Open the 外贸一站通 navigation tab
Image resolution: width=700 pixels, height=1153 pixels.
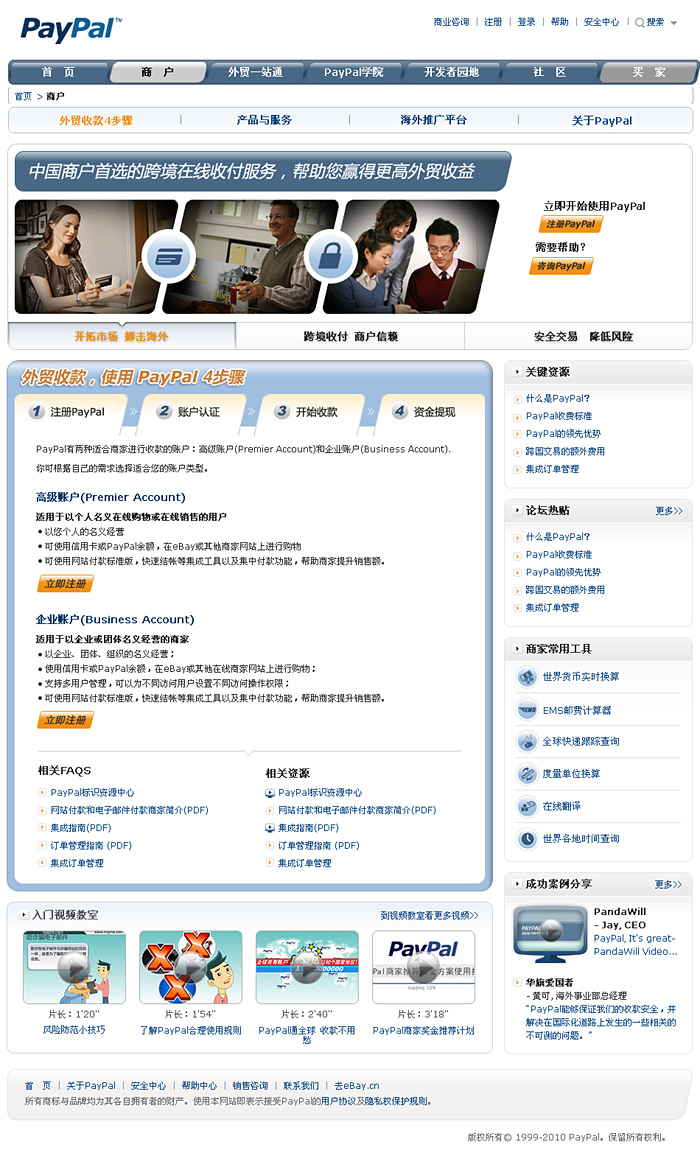[255, 72]
